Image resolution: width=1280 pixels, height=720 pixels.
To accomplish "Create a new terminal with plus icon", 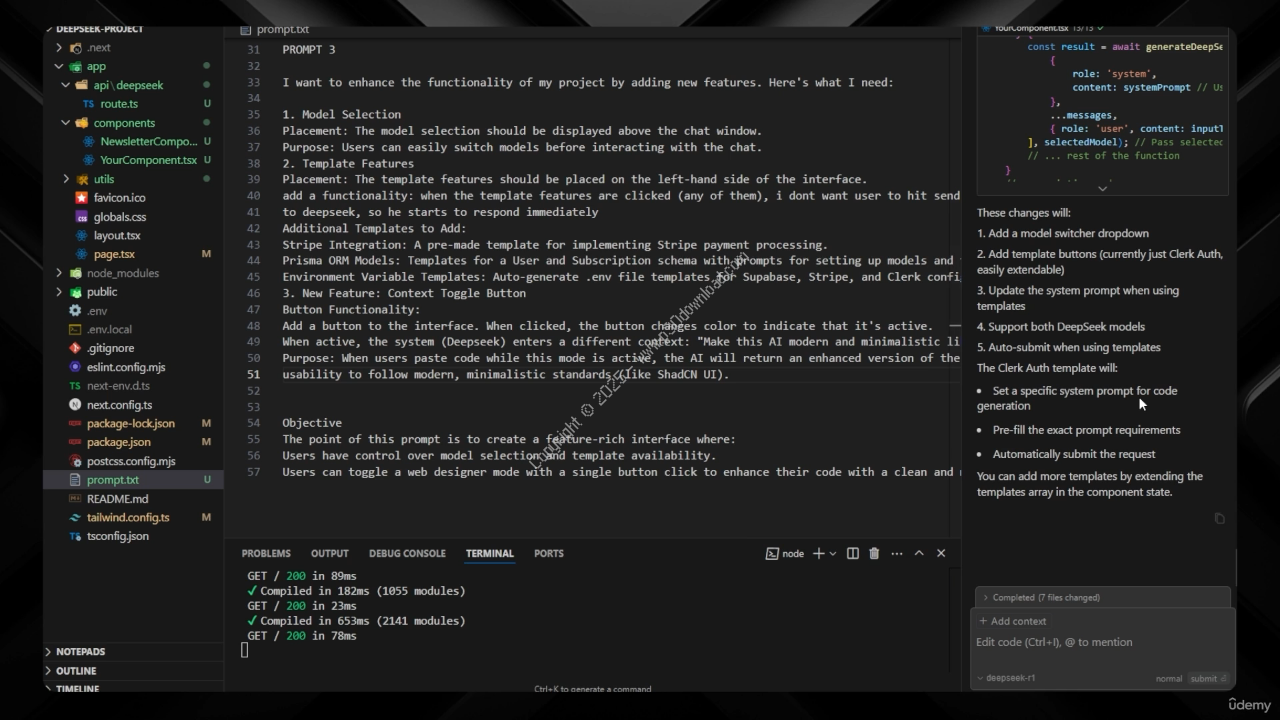I will 817,553.
